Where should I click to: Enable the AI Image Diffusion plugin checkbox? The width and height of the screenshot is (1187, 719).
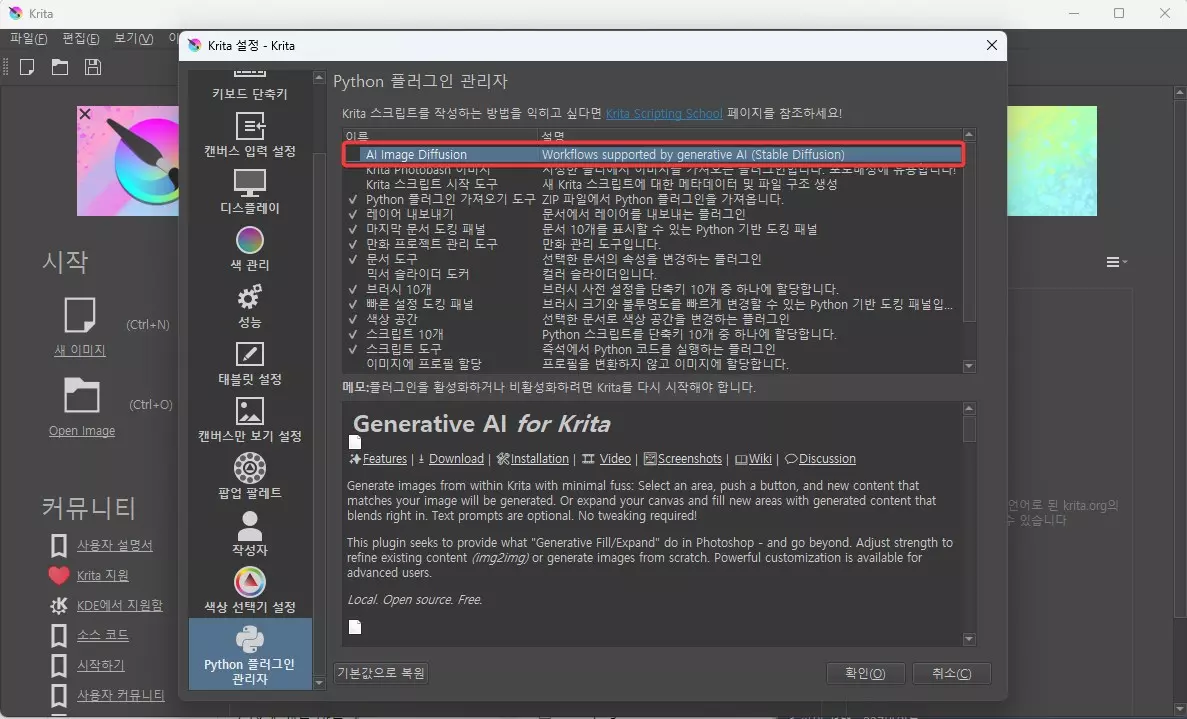point(353,155)
